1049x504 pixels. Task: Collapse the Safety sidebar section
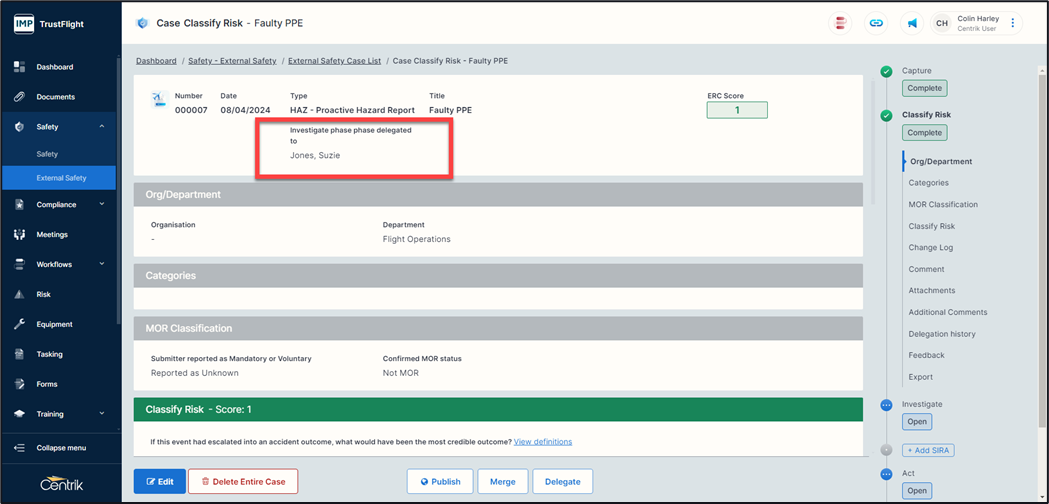(x=101, y=127)
